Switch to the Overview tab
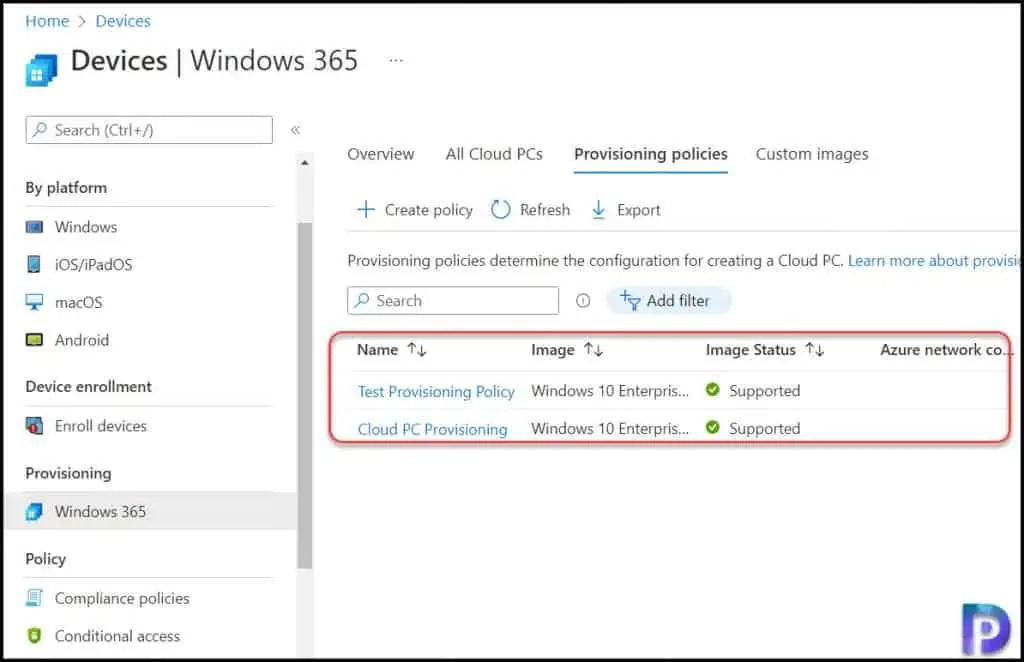Screen dimensions: 1024x662 pos(381,154)
